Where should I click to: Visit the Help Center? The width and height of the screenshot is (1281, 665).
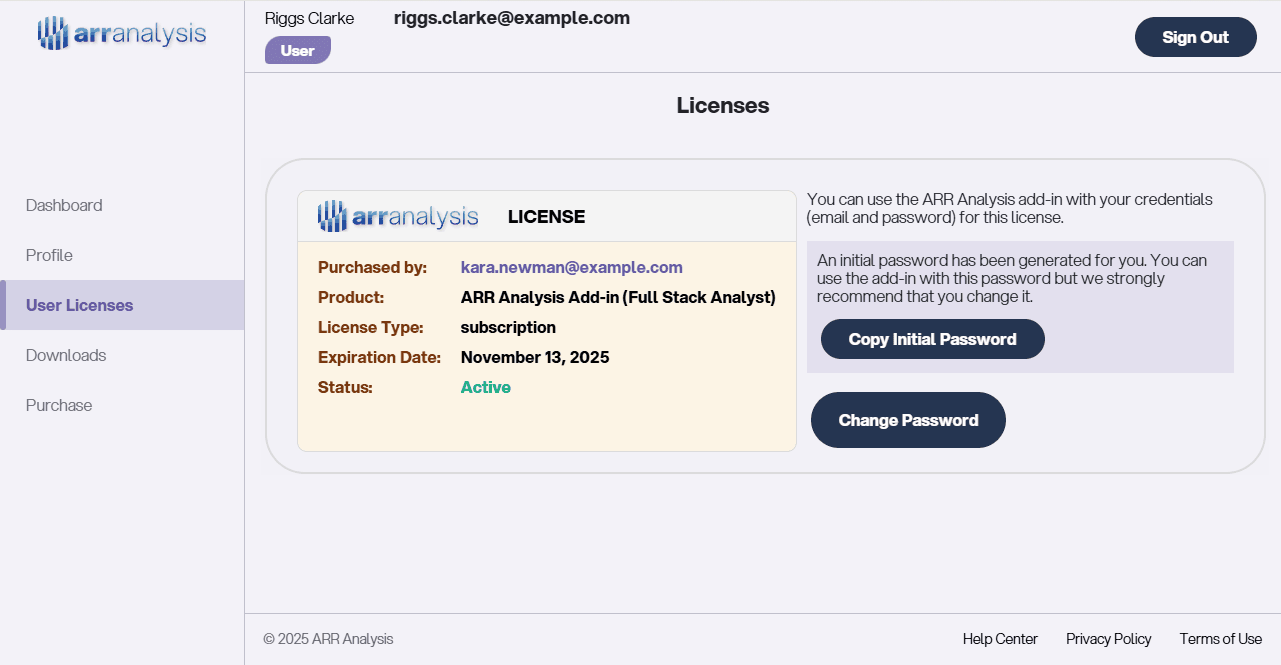pos(1000,638)
